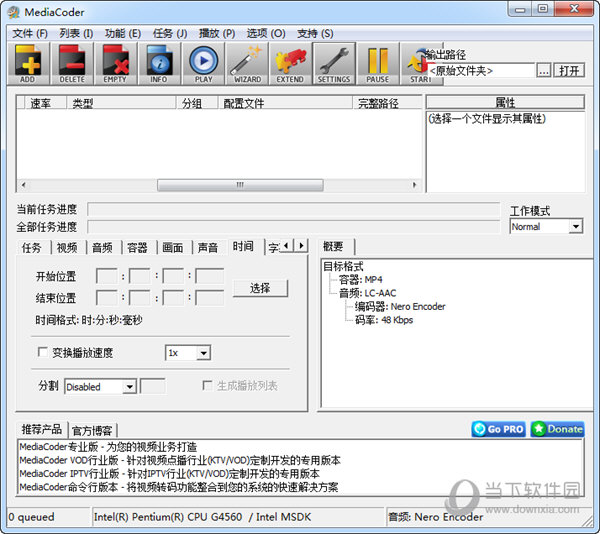Image resolution: width=600 pixels, height=534 pixels.
Task: Click the 分组 column header
Action: tap(197, 103)
